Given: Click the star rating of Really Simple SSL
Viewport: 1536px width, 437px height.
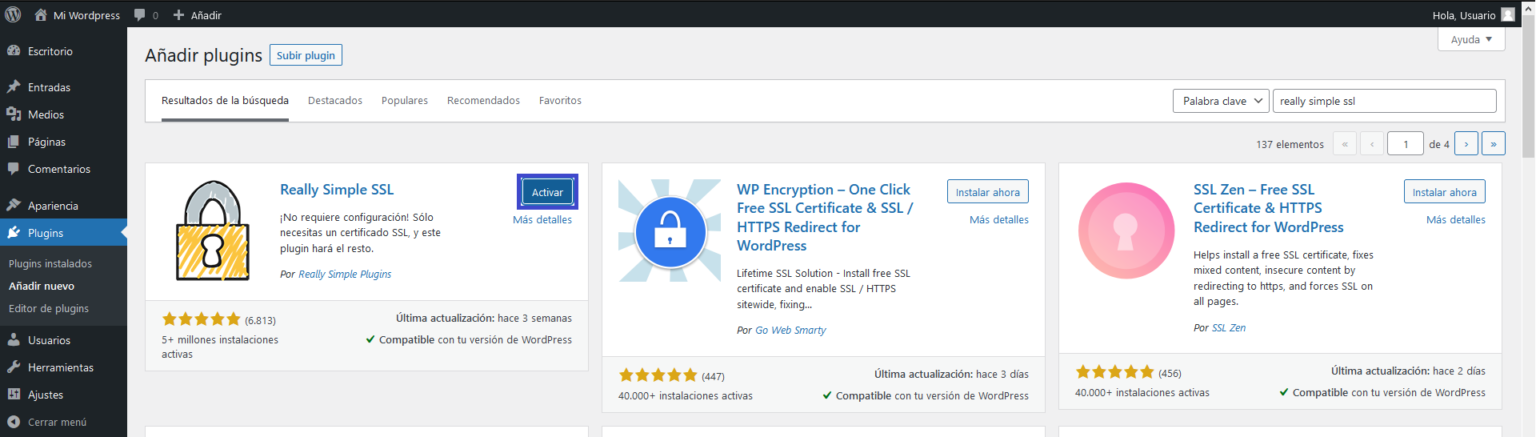Looking at the screenshot, I should tap(201, 320).
